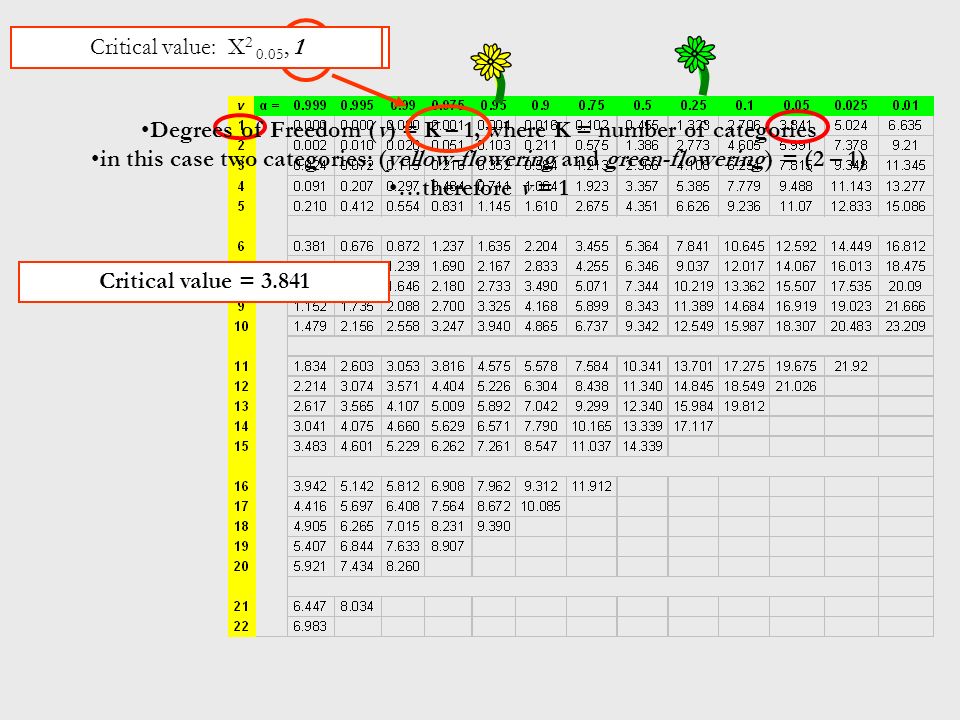960x720 pixels.
Task: Click the cell containing 13.277
Action: point(905,186)
